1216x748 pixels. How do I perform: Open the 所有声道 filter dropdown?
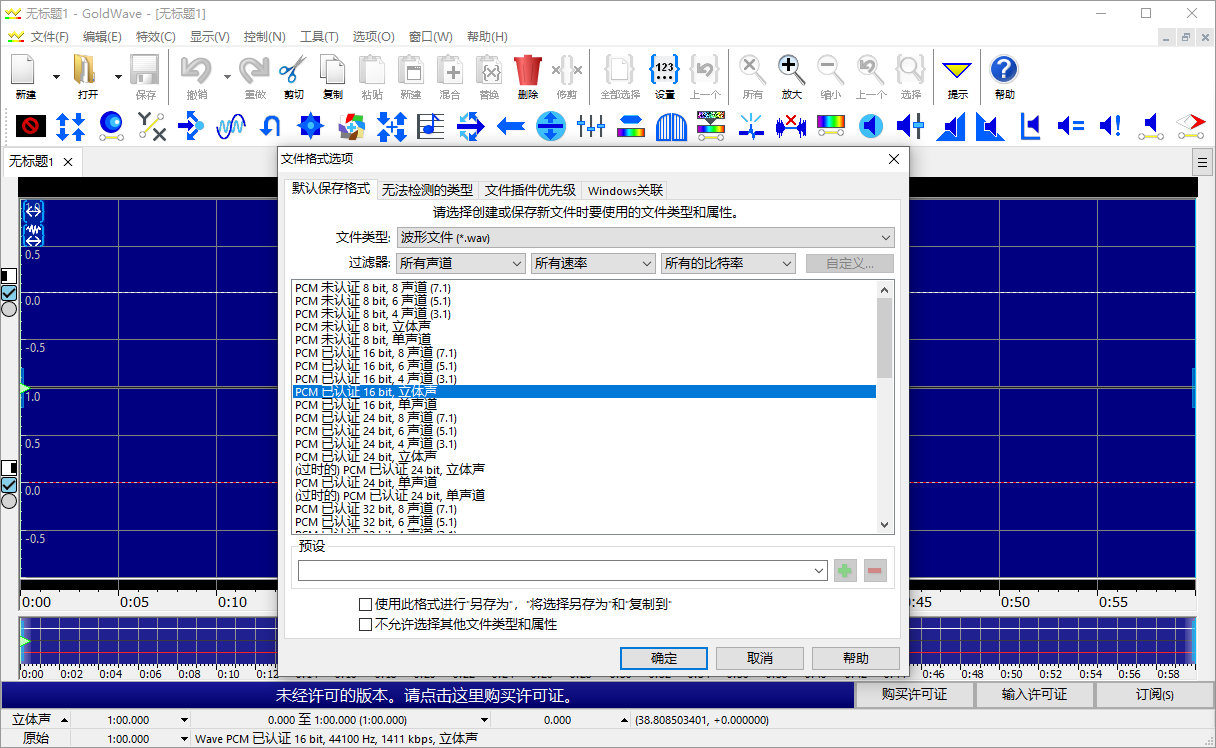point(461,263)
